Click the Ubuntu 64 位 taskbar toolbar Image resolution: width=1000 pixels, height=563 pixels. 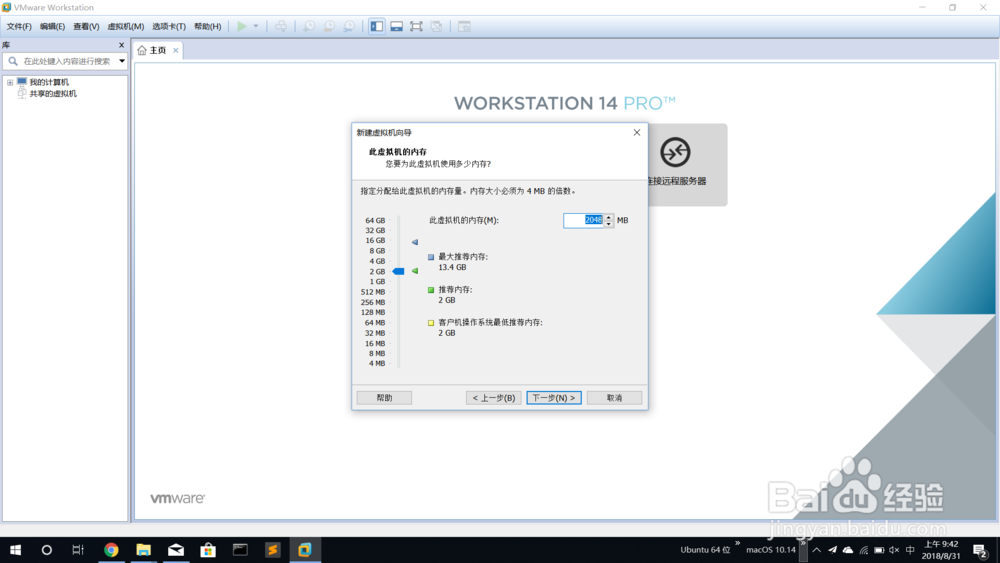(x=705, y=550)
